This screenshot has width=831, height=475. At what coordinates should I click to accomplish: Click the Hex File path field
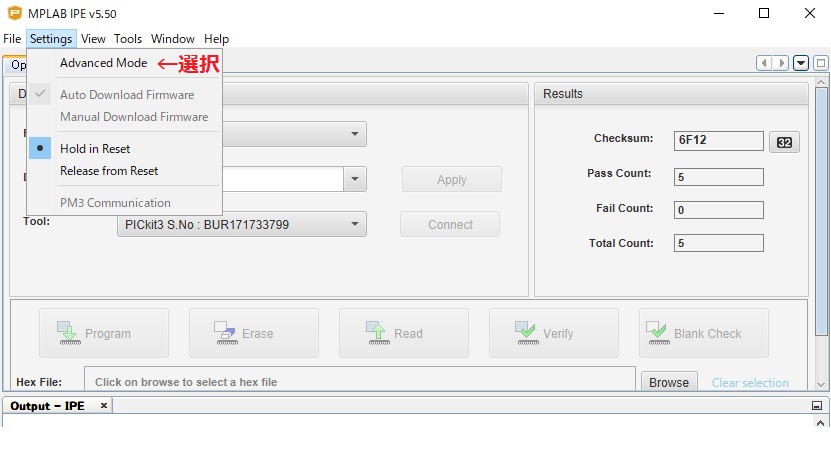(x=360, y=381)
